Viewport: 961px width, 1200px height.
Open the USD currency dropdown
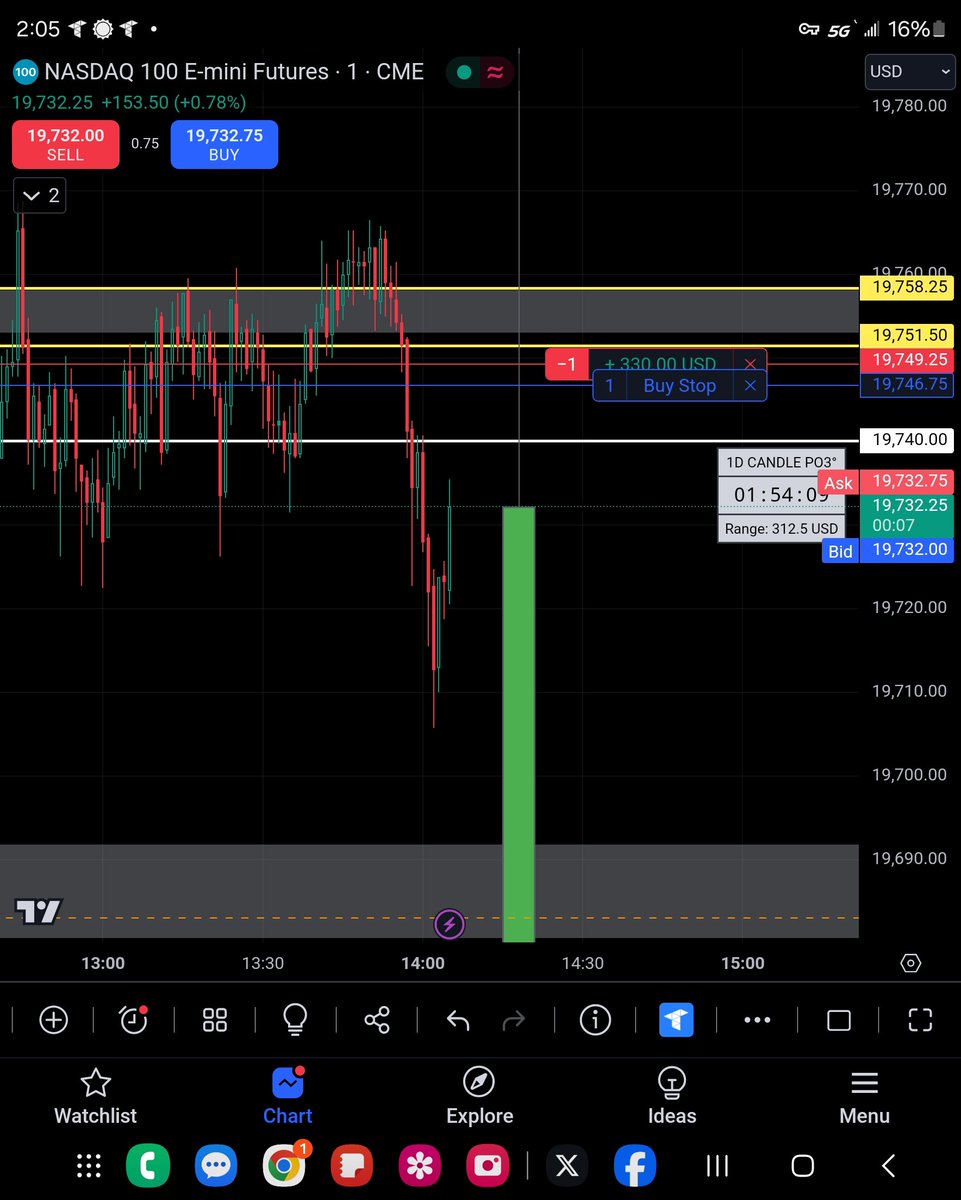(x=909, y=72)
